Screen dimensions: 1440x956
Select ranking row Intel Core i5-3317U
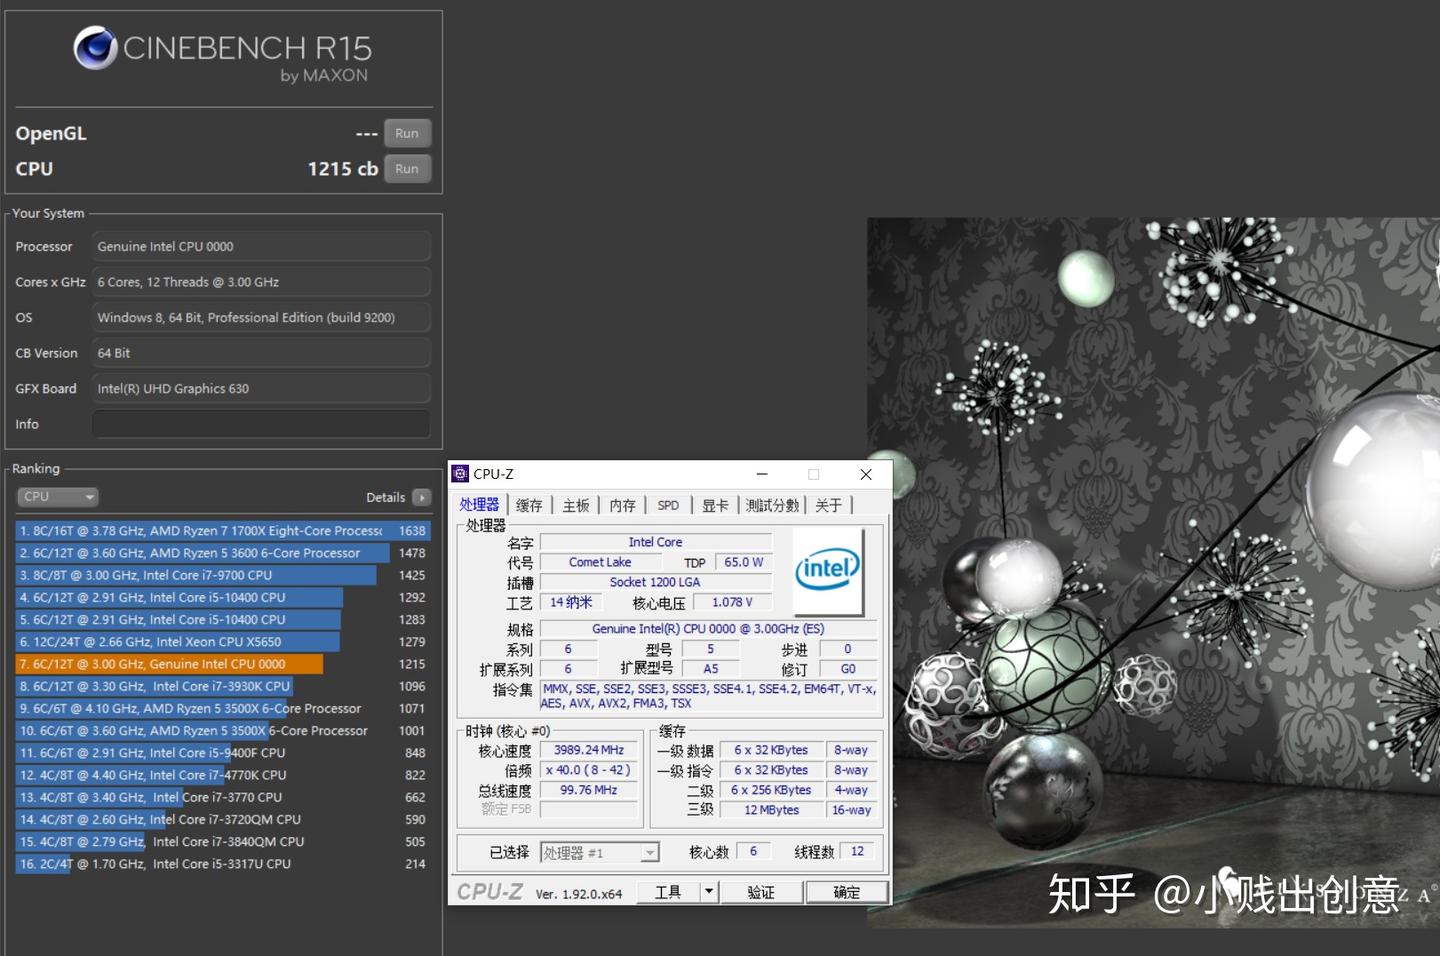[222, 864]
